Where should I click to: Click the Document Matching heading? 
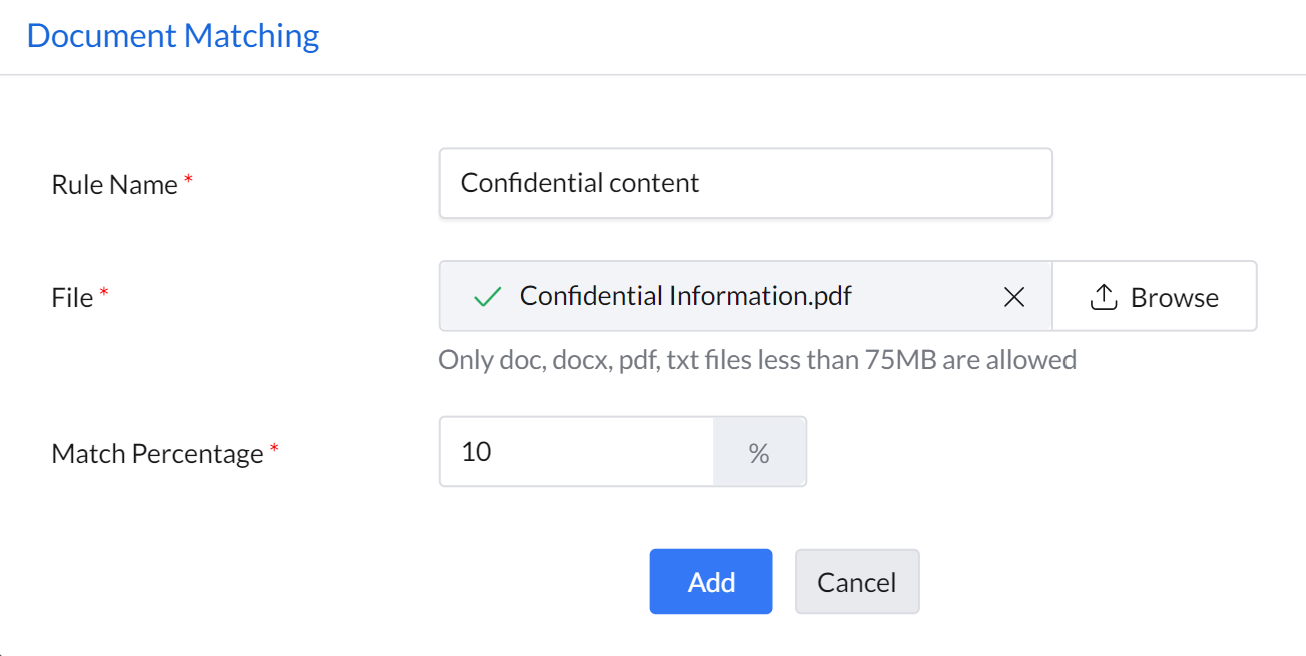[173, 36]
